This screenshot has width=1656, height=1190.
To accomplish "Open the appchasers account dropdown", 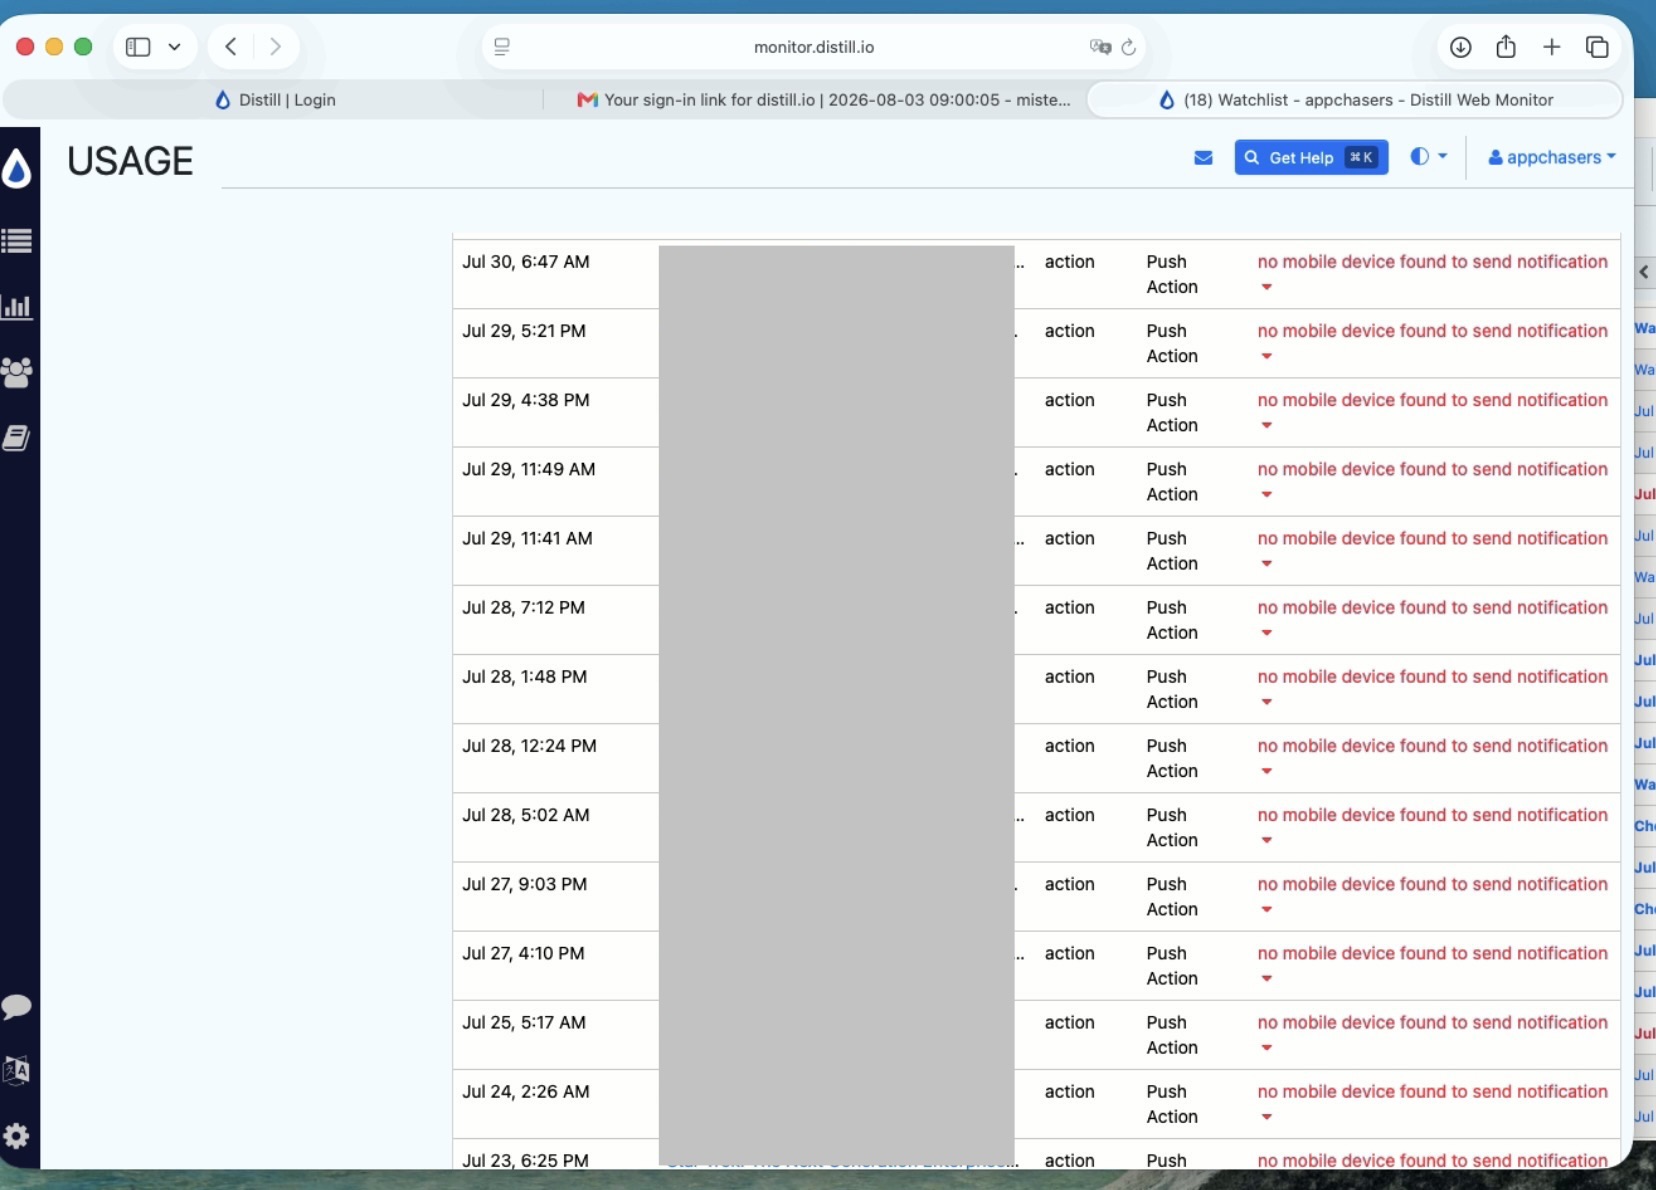I will (x=1552, y=157).
